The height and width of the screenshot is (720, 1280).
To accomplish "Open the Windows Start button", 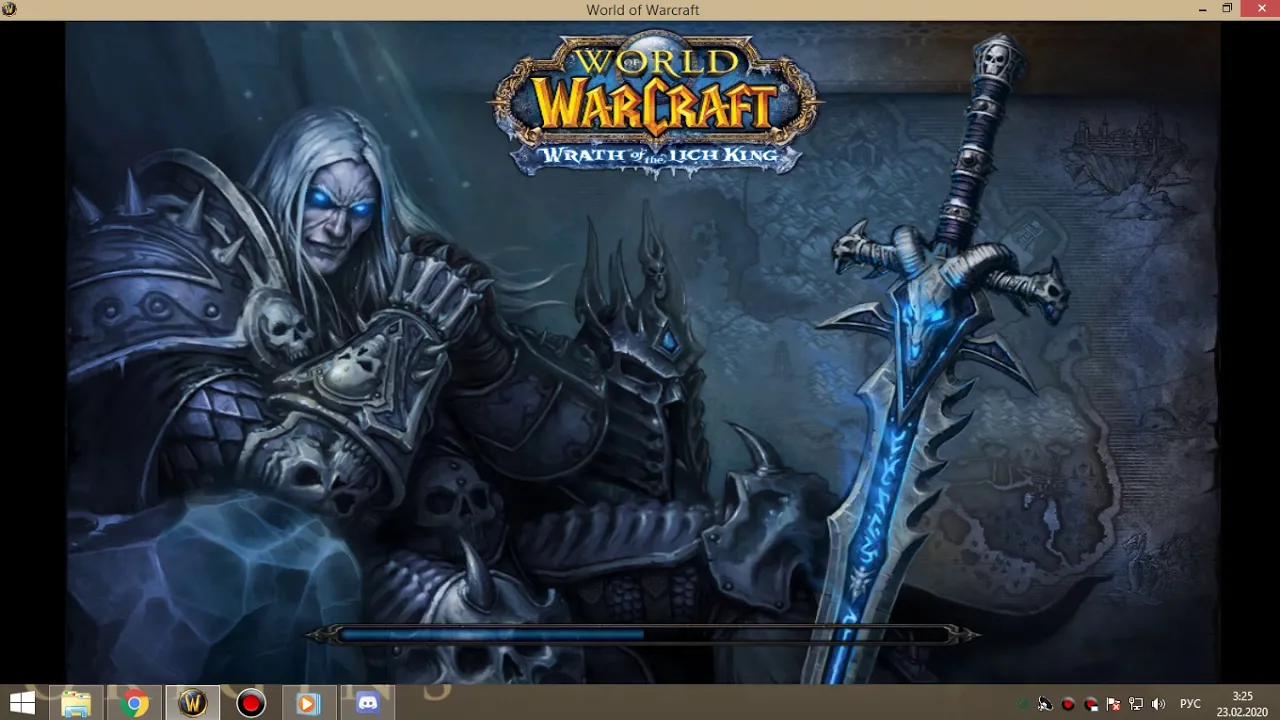I will click(x=22, y=704).
